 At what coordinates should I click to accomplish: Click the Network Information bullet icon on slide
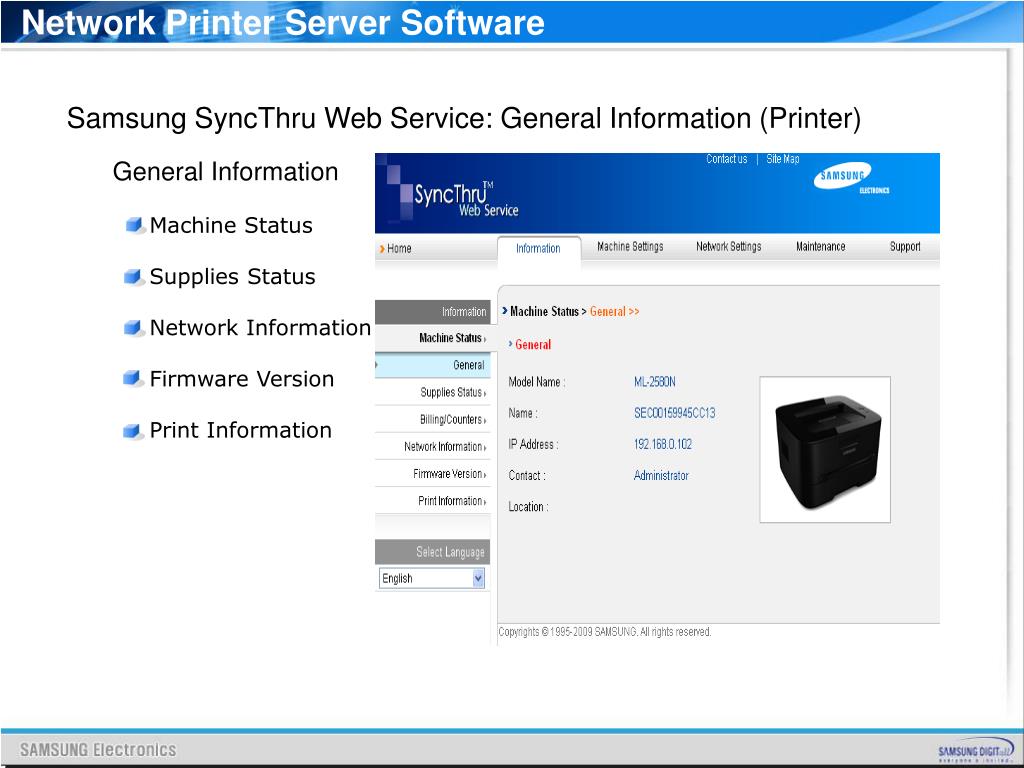(134, 328)
